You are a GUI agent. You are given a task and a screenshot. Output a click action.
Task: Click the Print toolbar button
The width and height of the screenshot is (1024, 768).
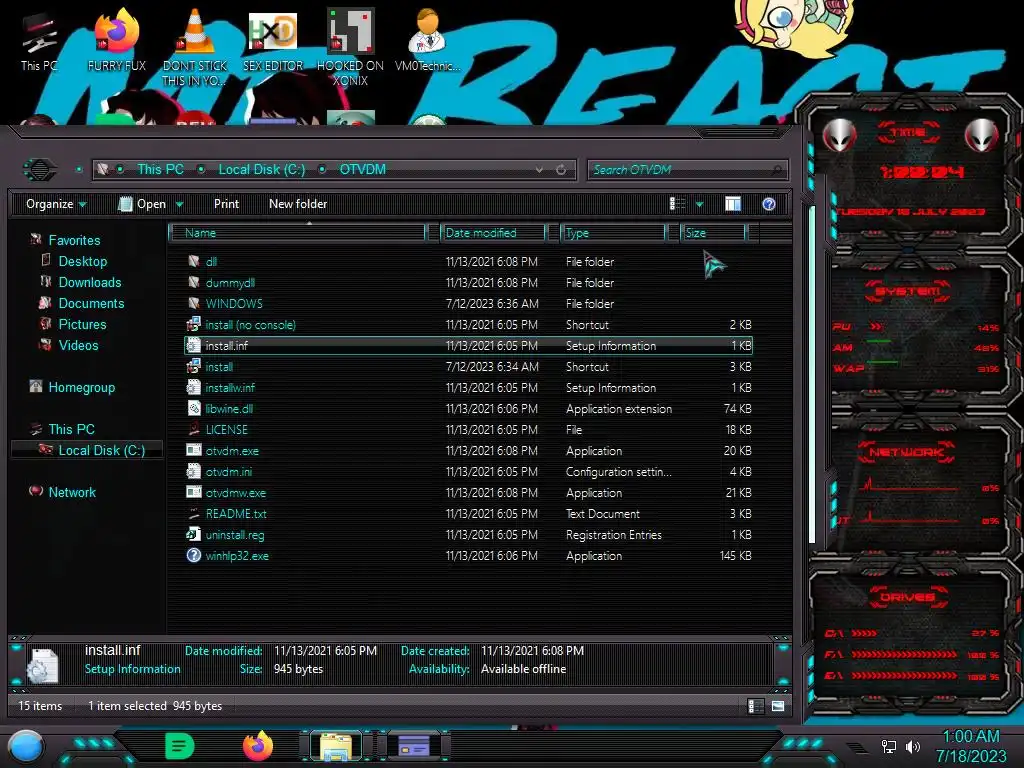tap(227, 204)
